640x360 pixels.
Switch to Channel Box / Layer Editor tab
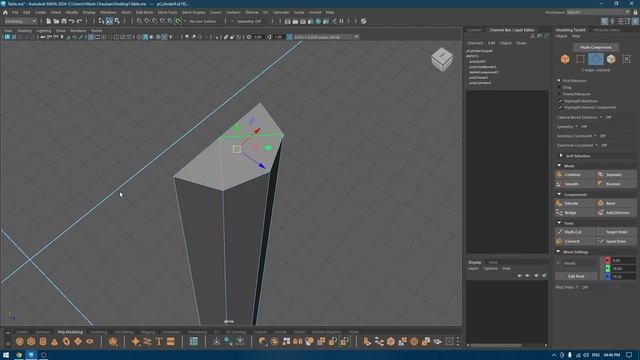tap(512, 30)
